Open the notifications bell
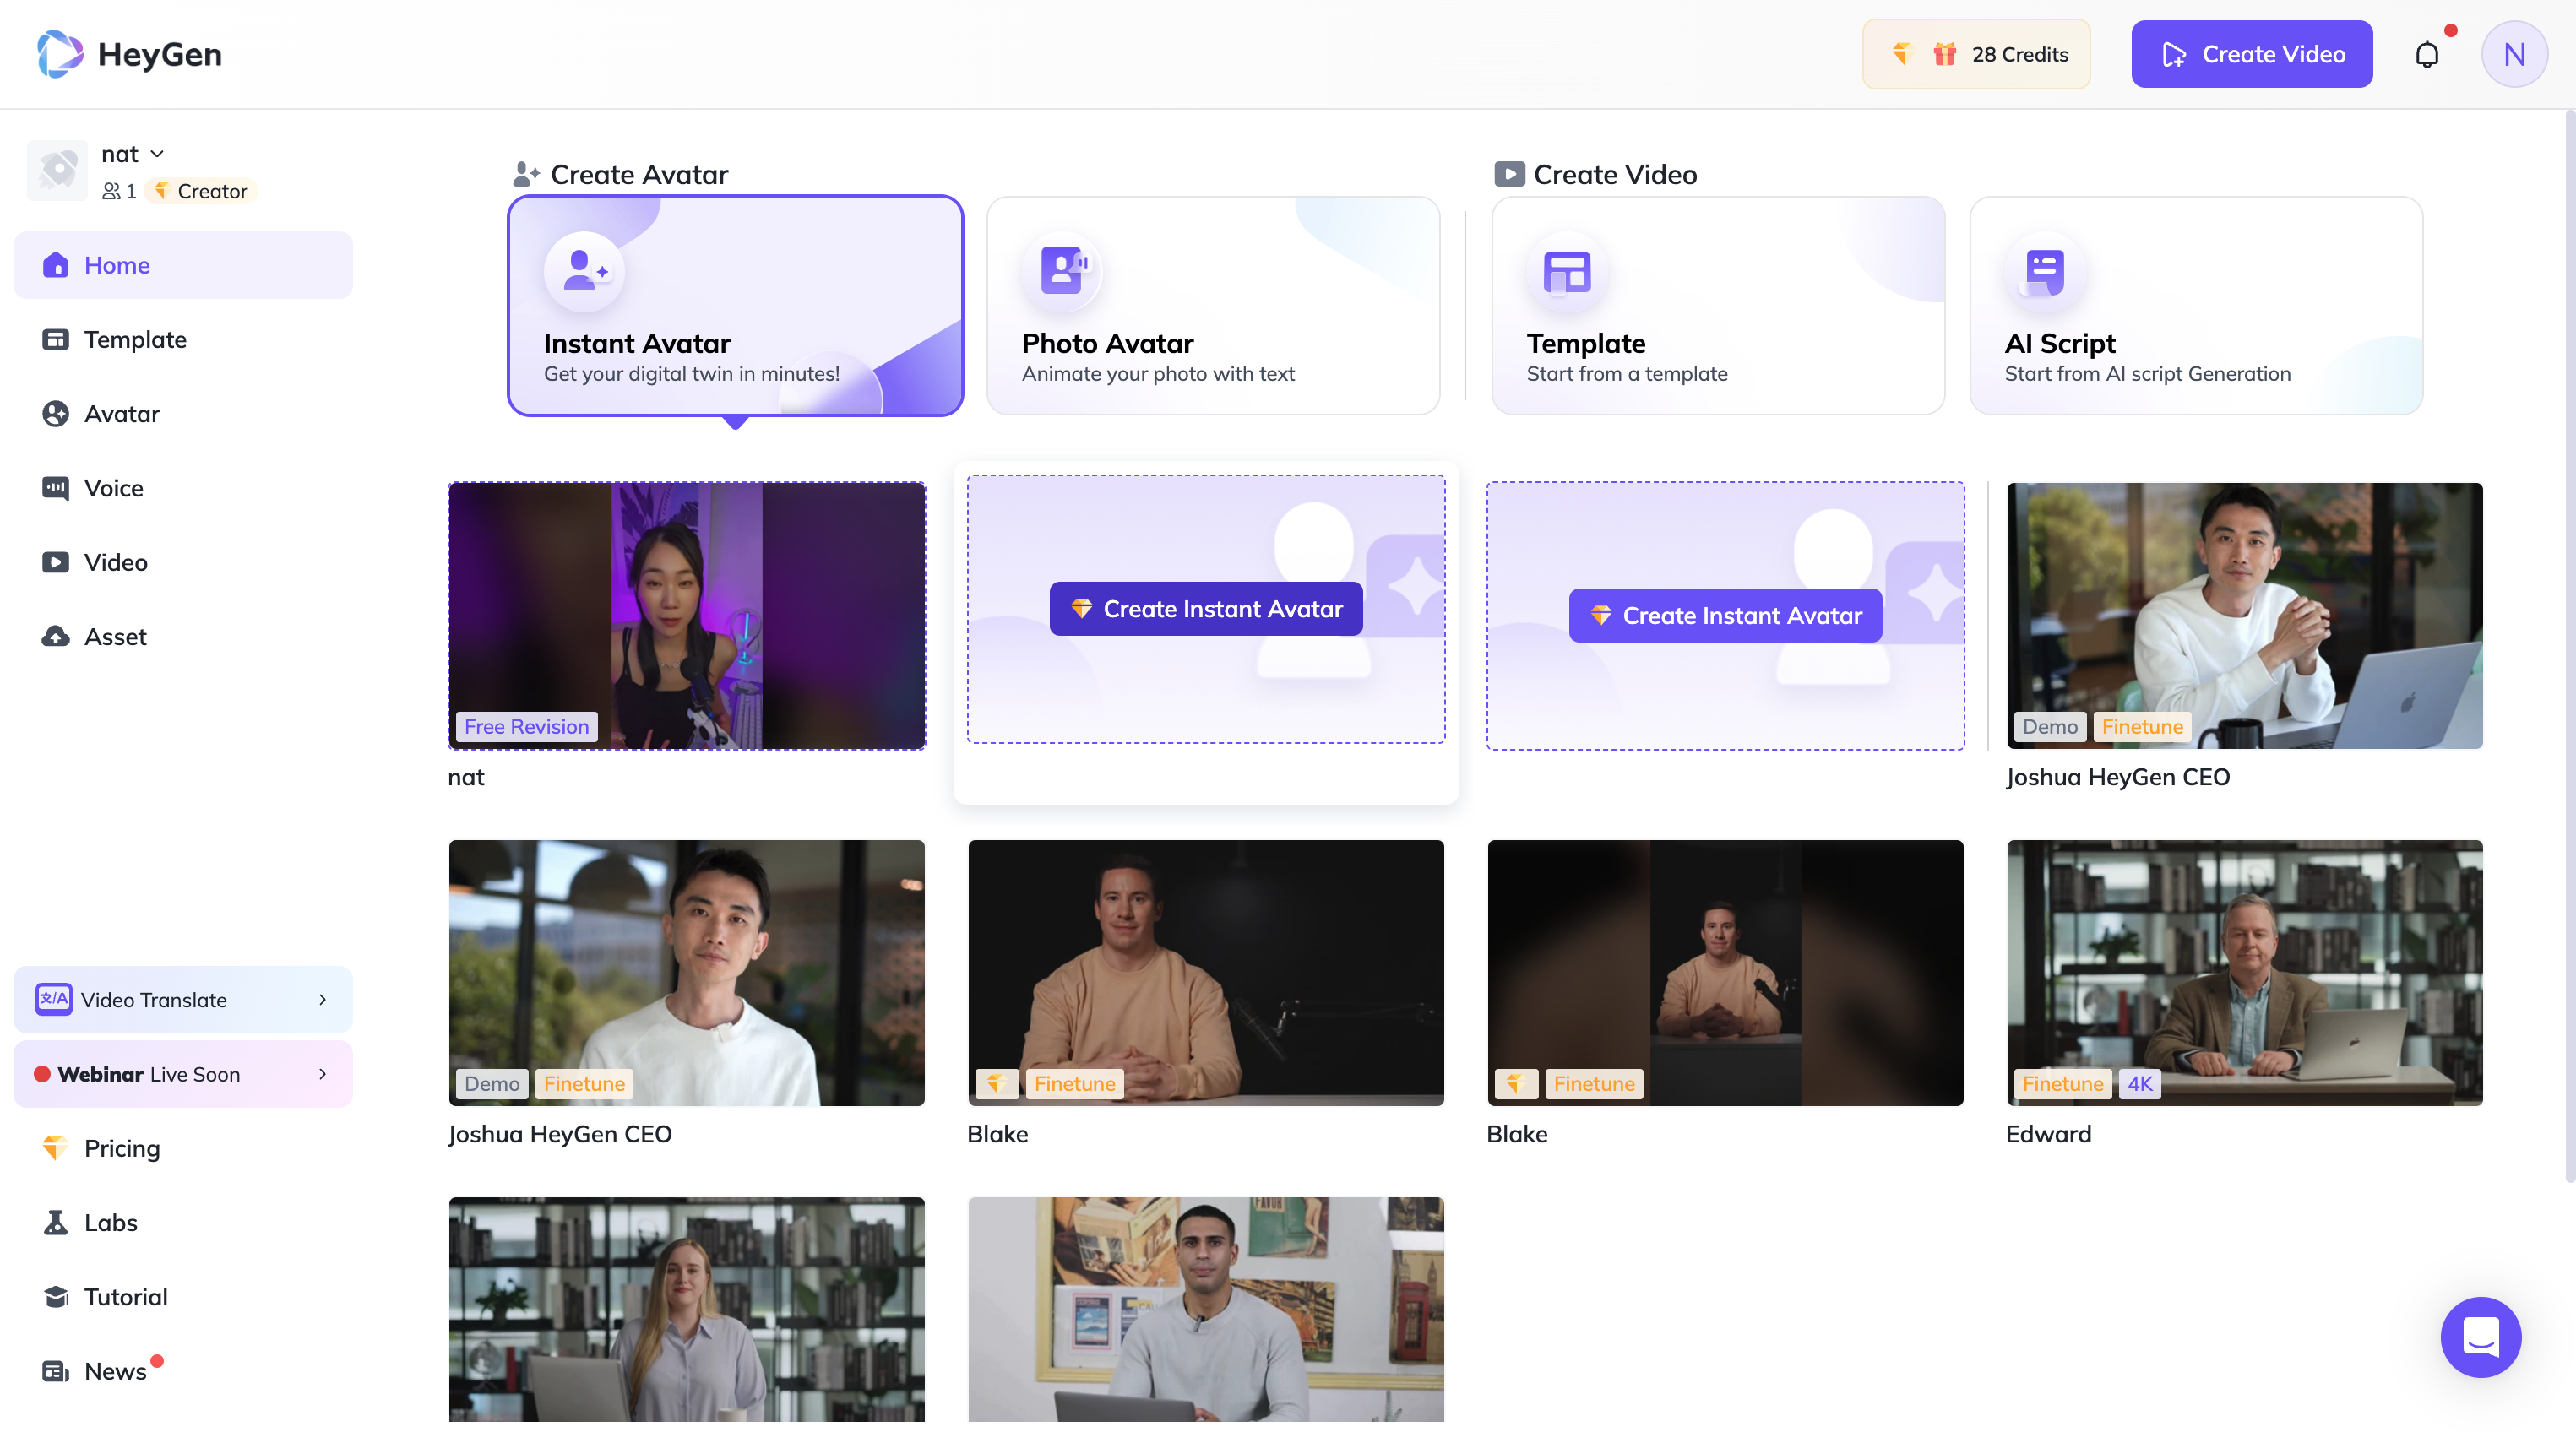 pos(2427,54)
